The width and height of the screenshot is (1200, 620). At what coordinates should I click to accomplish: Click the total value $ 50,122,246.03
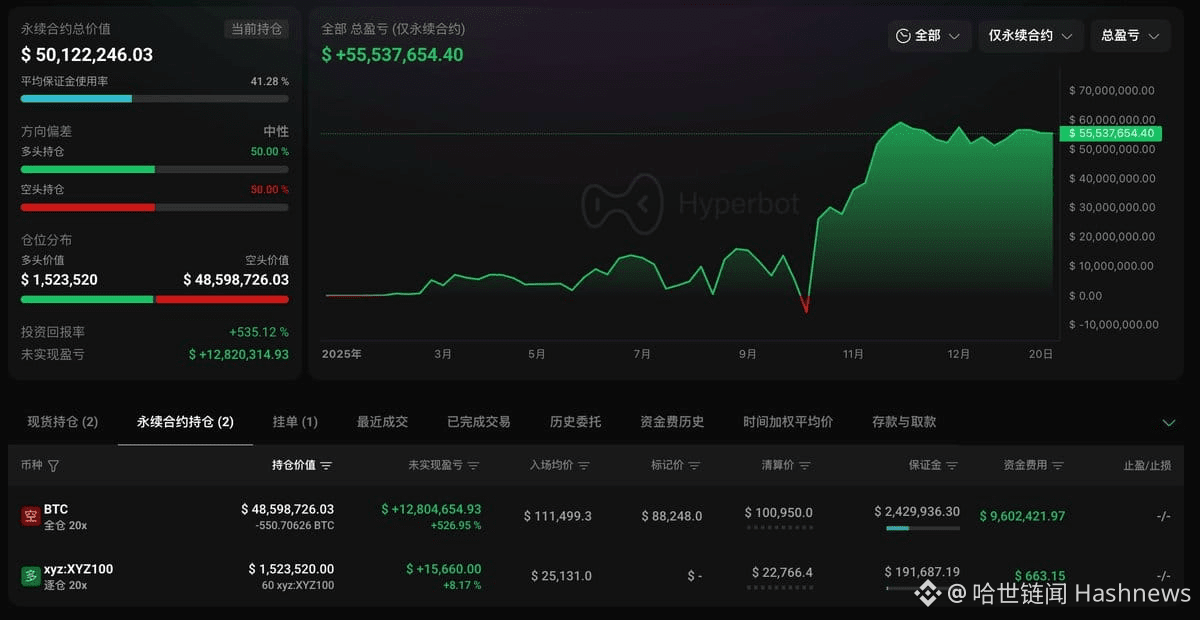coord(87,55)
